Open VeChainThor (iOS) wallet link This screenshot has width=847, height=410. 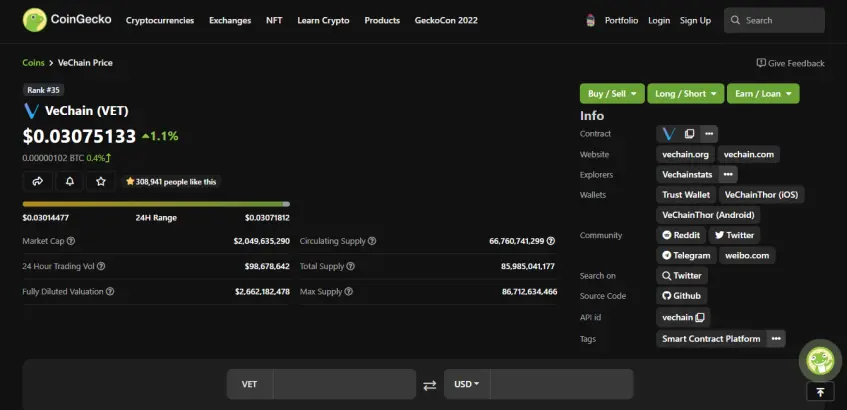(761, 194)
